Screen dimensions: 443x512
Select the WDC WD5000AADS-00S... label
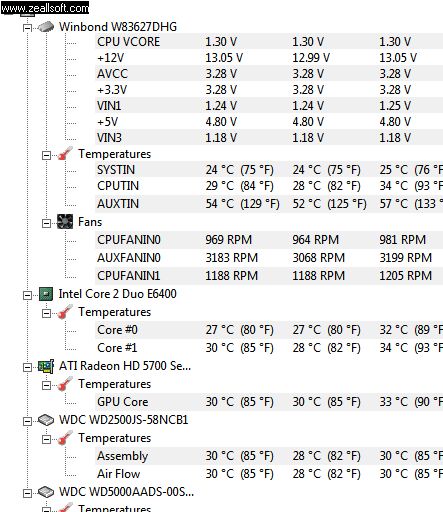126,492
